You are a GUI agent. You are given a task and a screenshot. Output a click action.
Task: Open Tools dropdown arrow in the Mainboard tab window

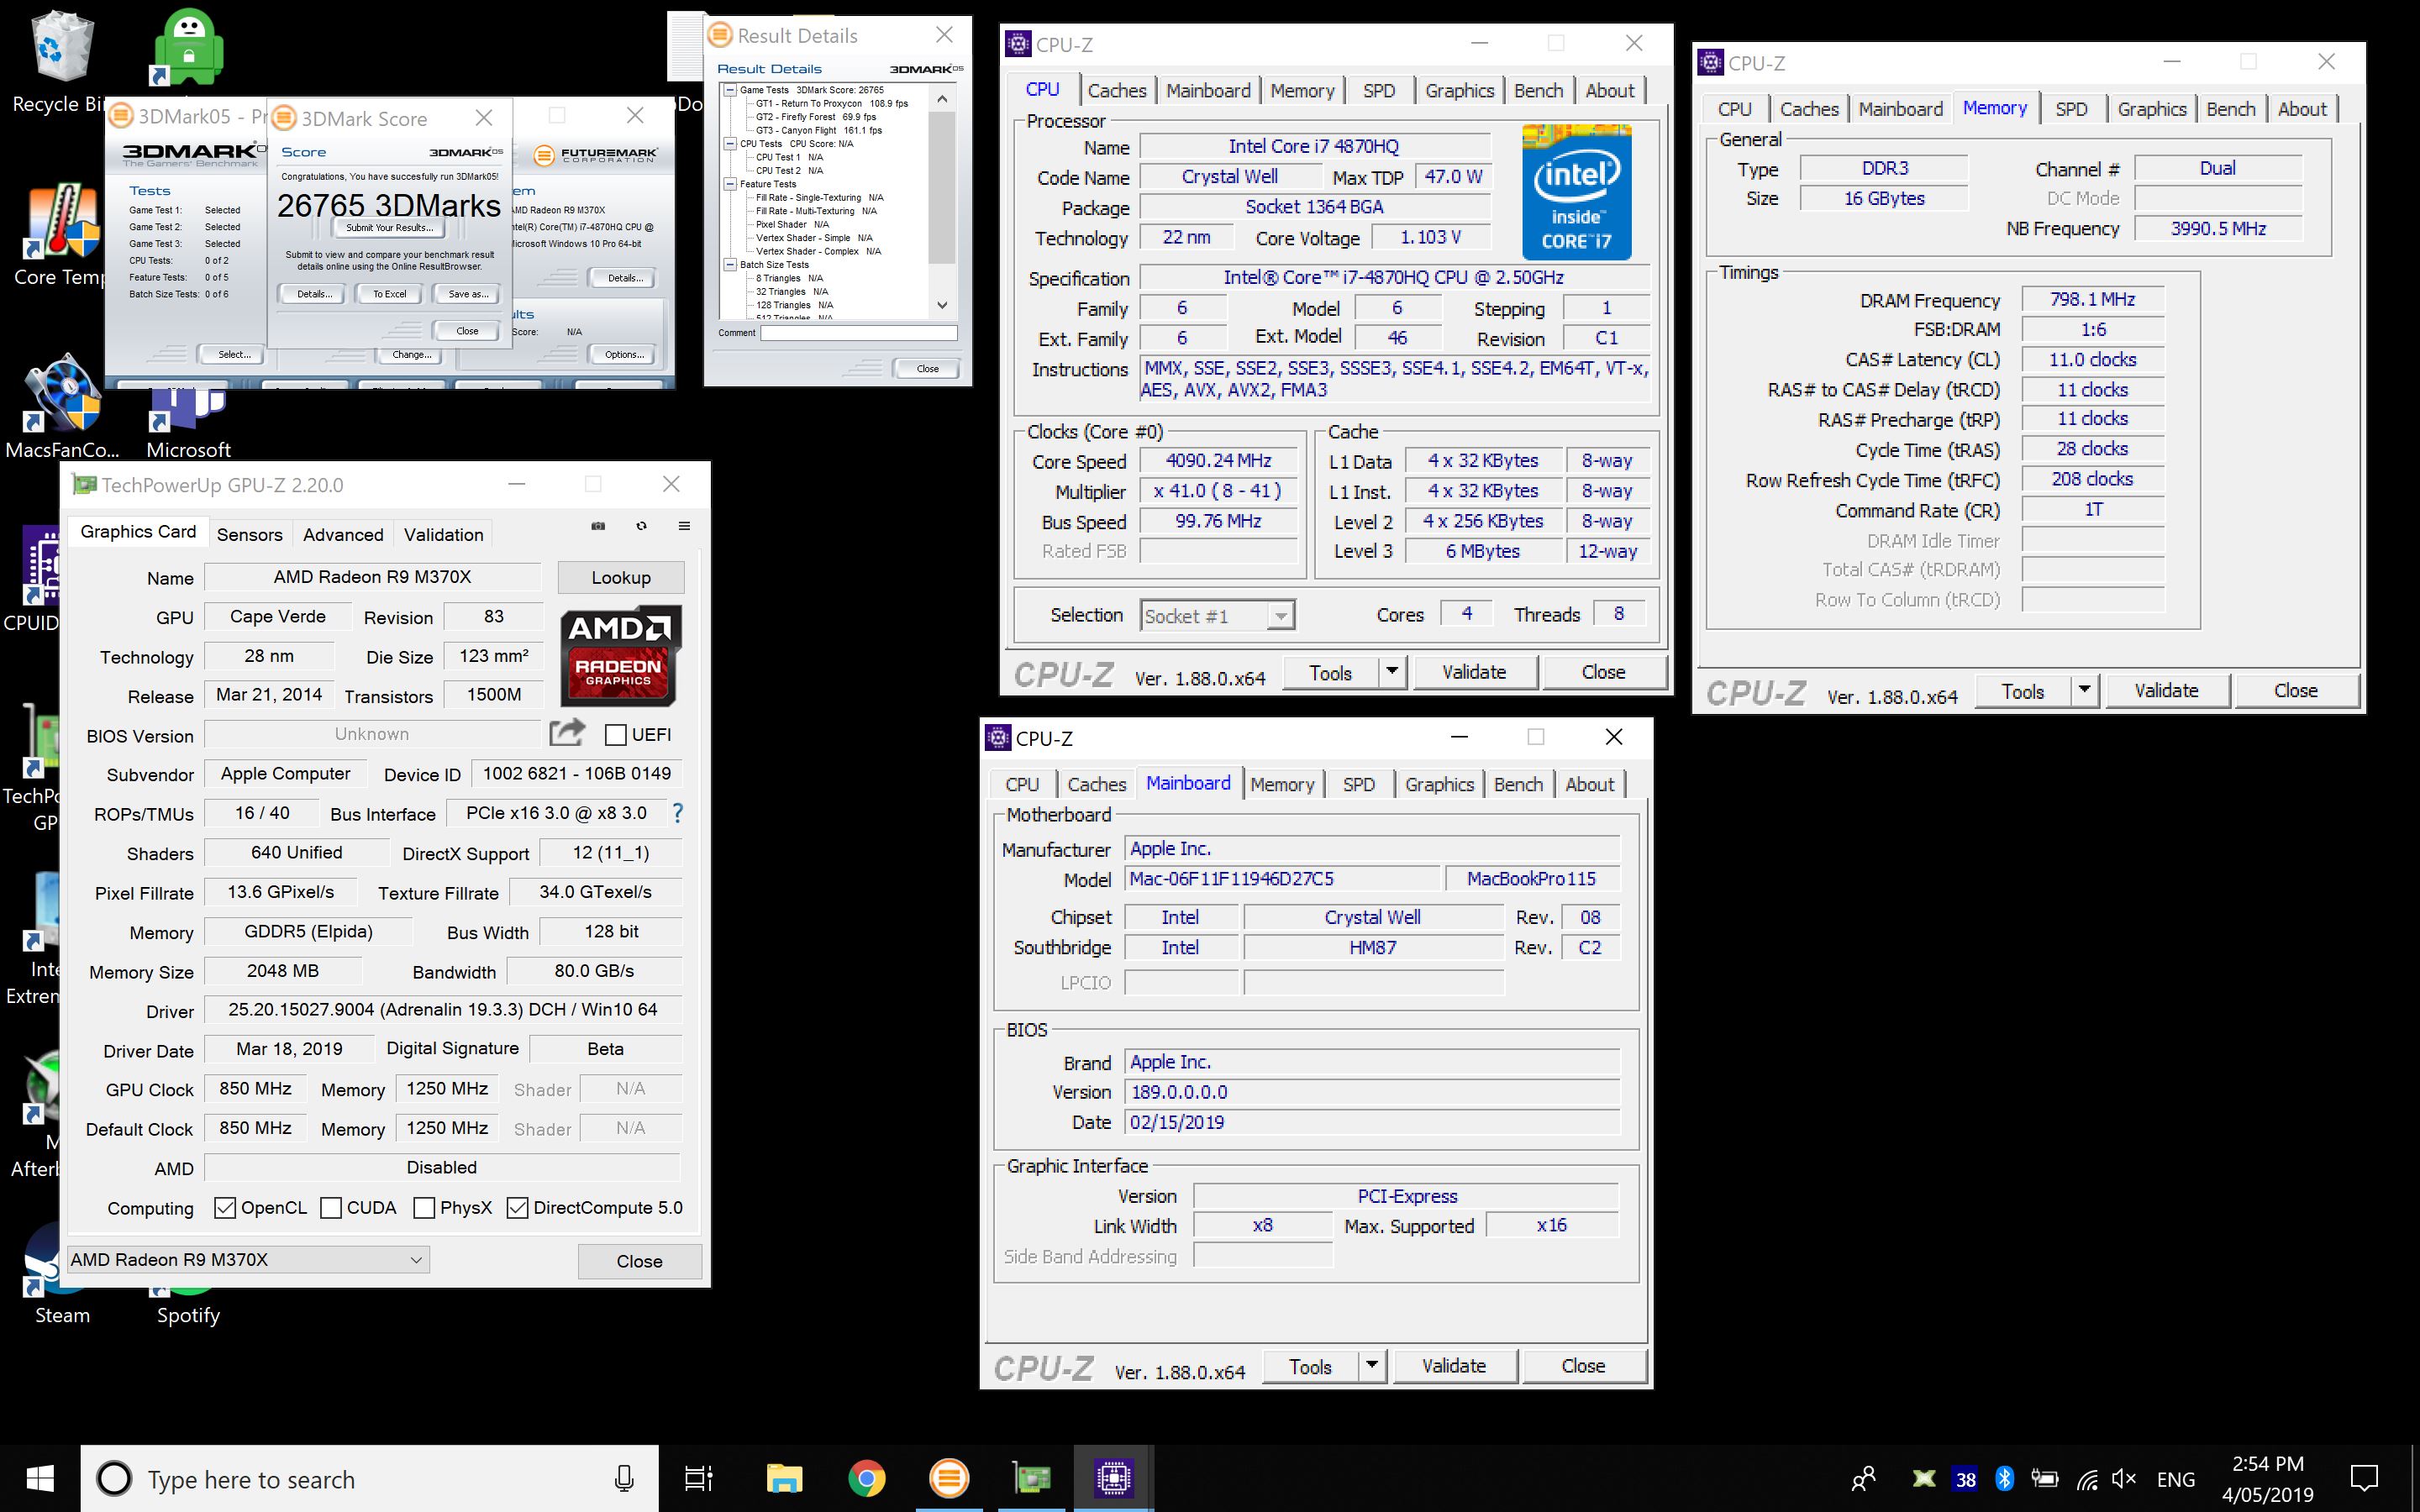point(1372,1365)
